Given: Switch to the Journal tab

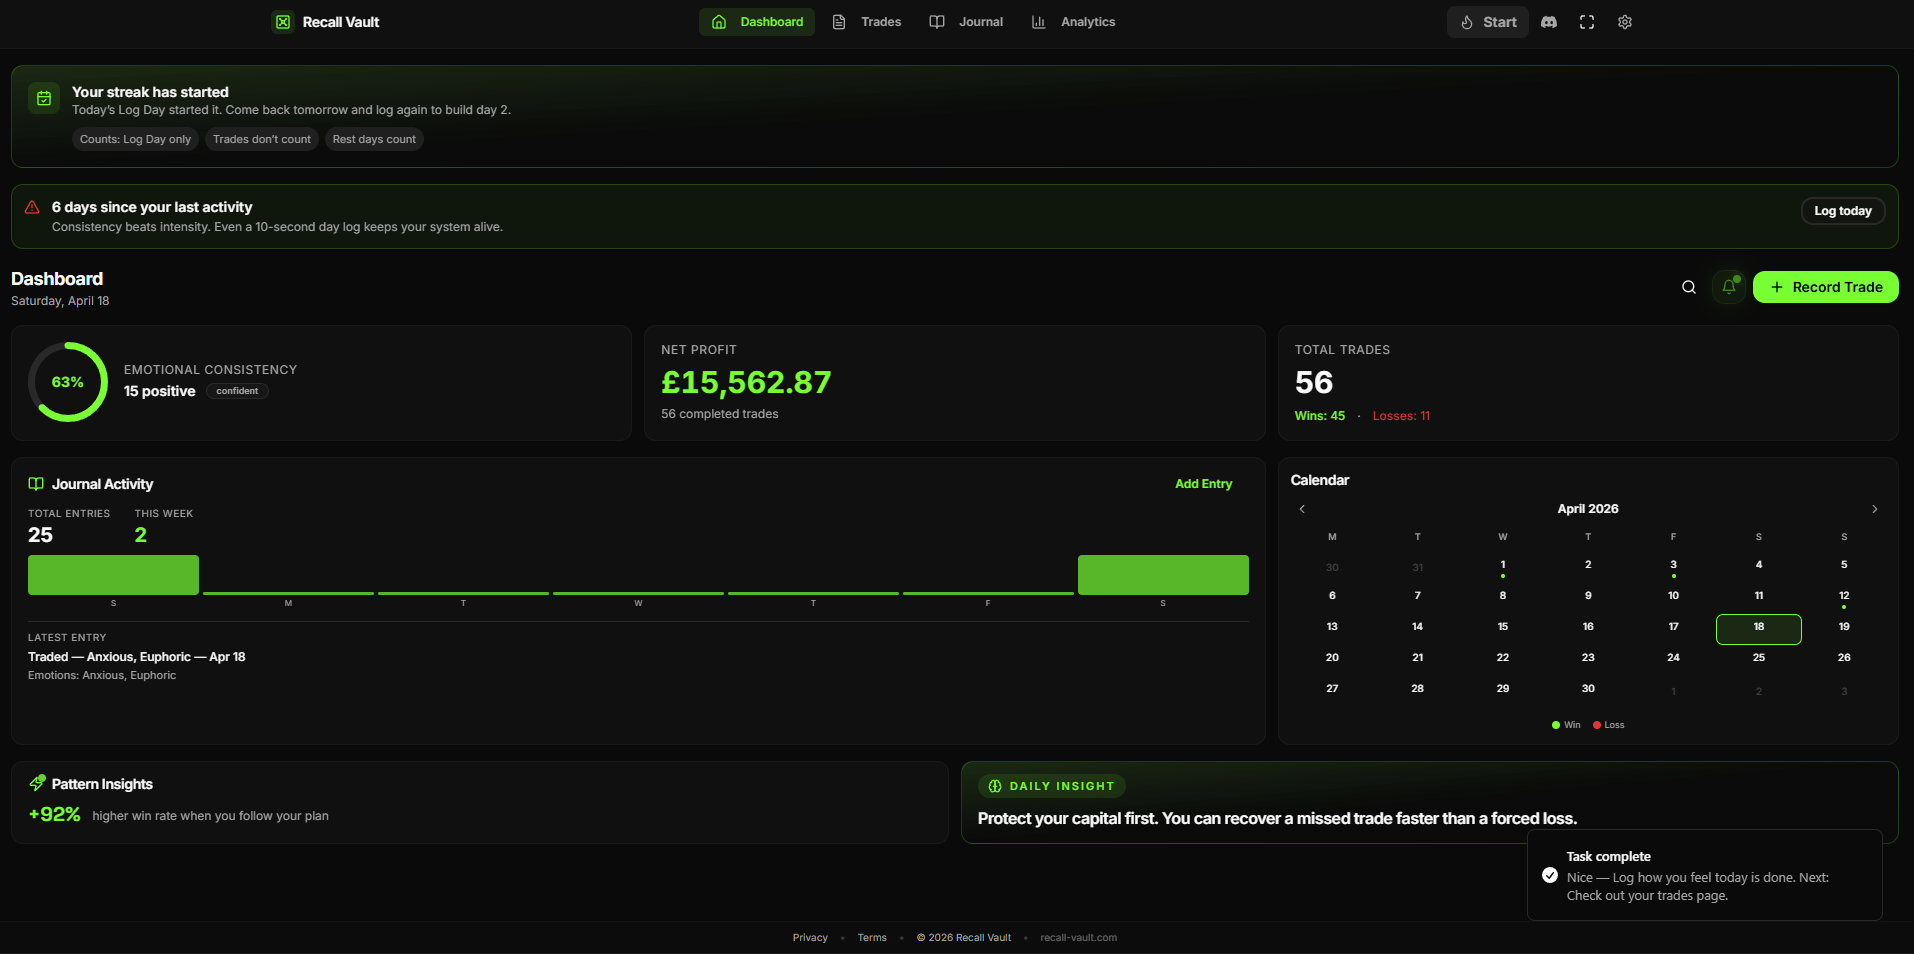Looking at the screenshot, I should point(966,22).
